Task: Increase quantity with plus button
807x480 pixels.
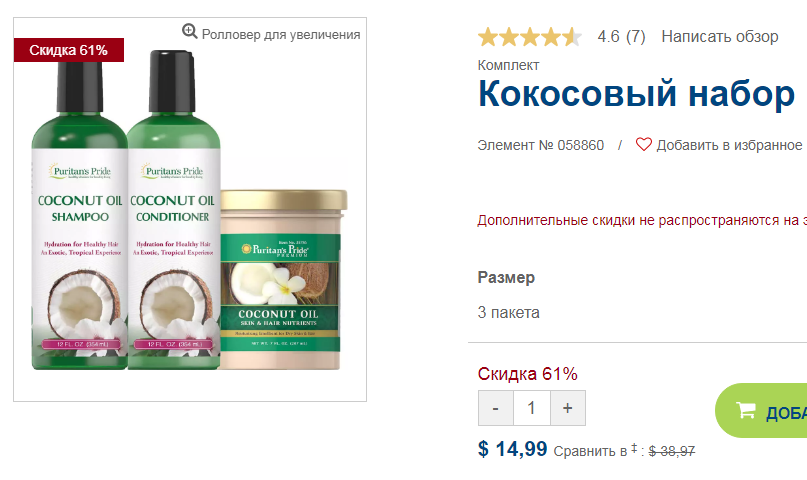Action: [568, 408]
